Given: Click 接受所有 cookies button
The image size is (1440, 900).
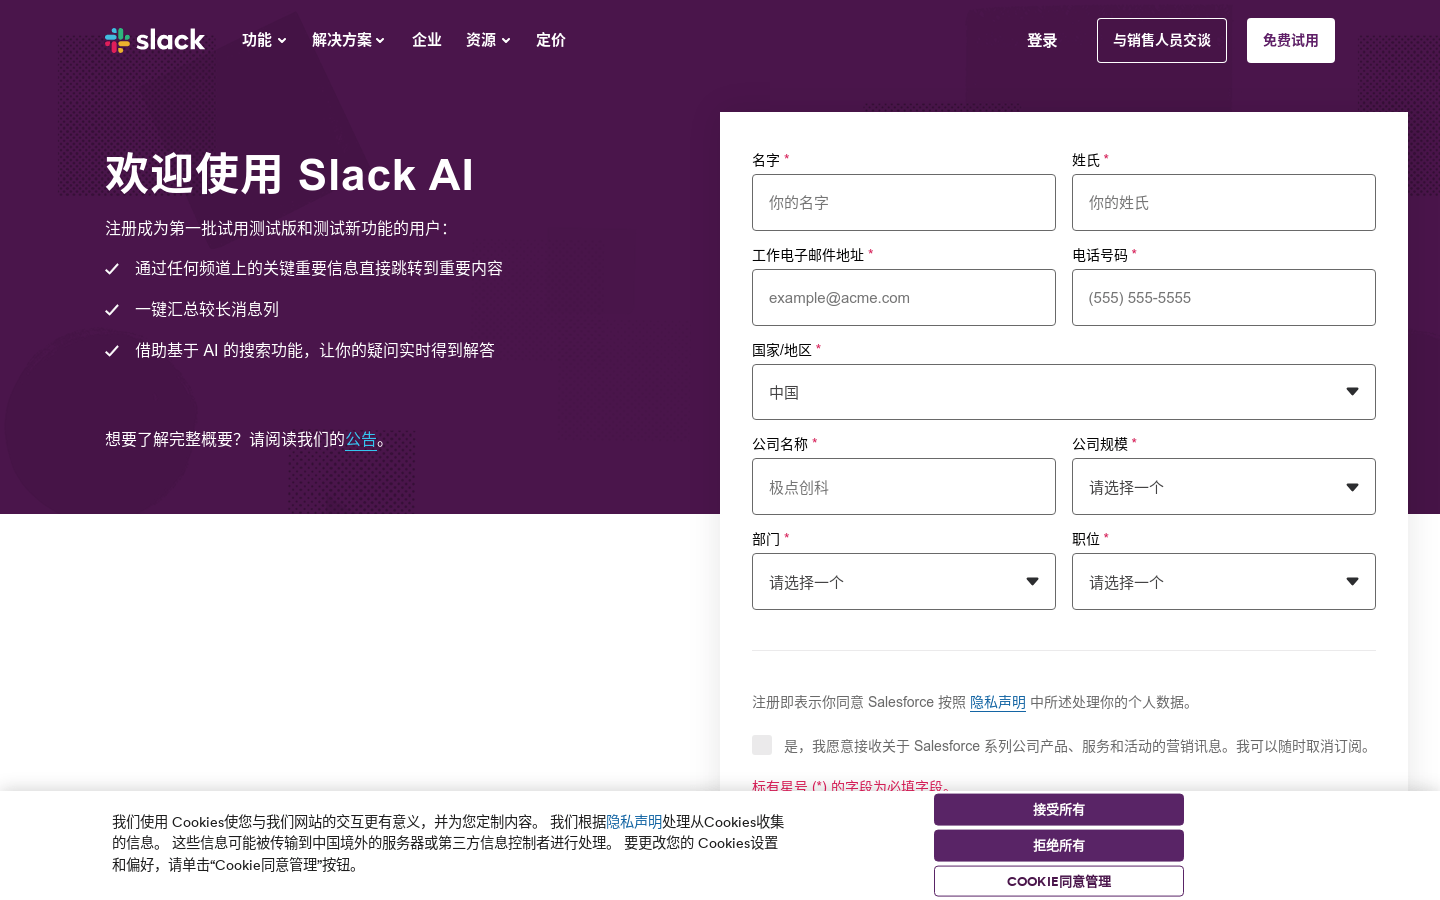Looking at the screenshot, I should 1059,810.
